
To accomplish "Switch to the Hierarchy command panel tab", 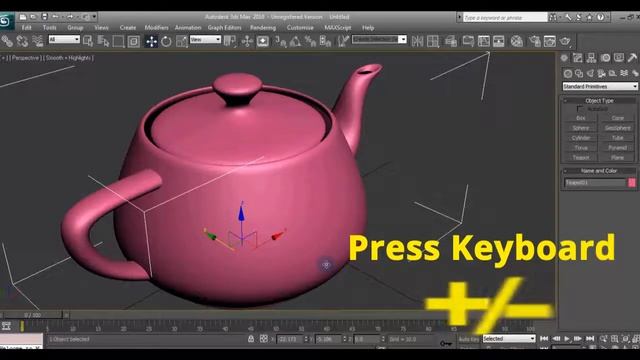I will pos(591,58).
